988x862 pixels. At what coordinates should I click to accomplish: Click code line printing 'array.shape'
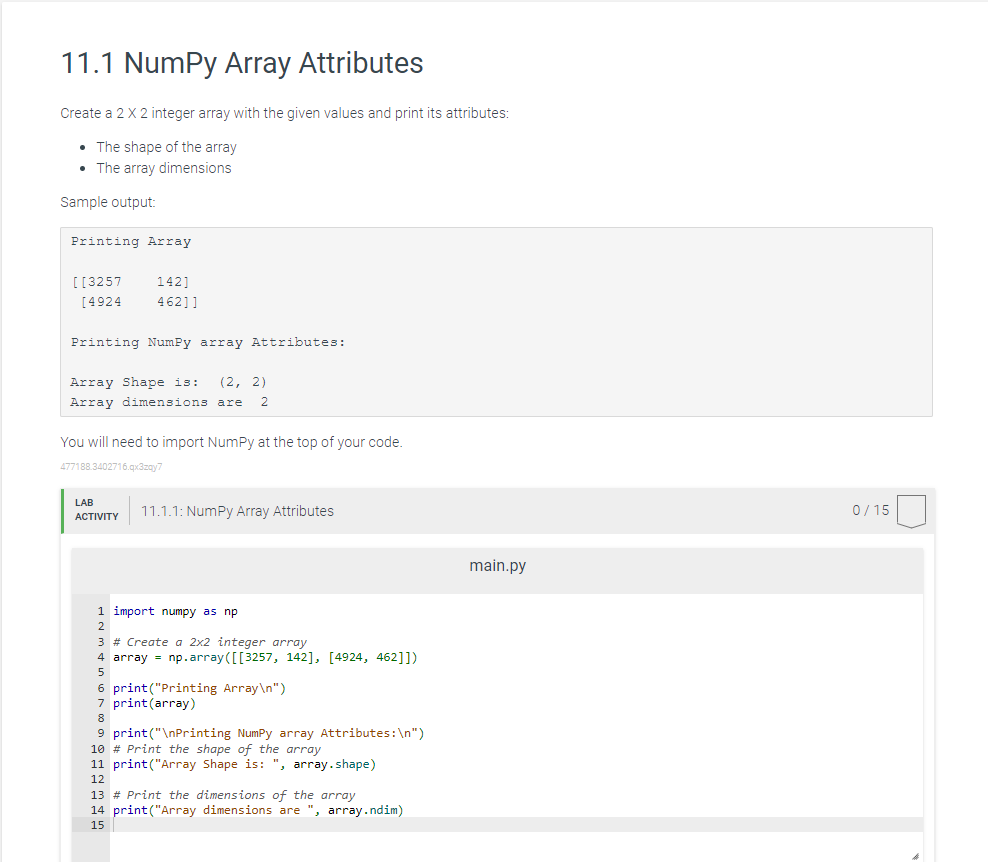244,764
